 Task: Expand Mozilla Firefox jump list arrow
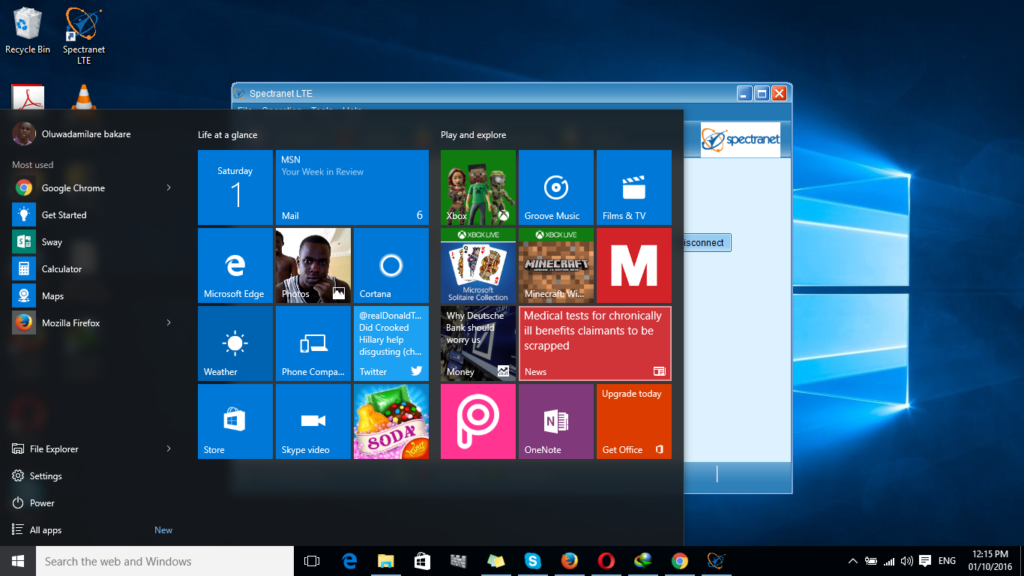click(168, 323)
